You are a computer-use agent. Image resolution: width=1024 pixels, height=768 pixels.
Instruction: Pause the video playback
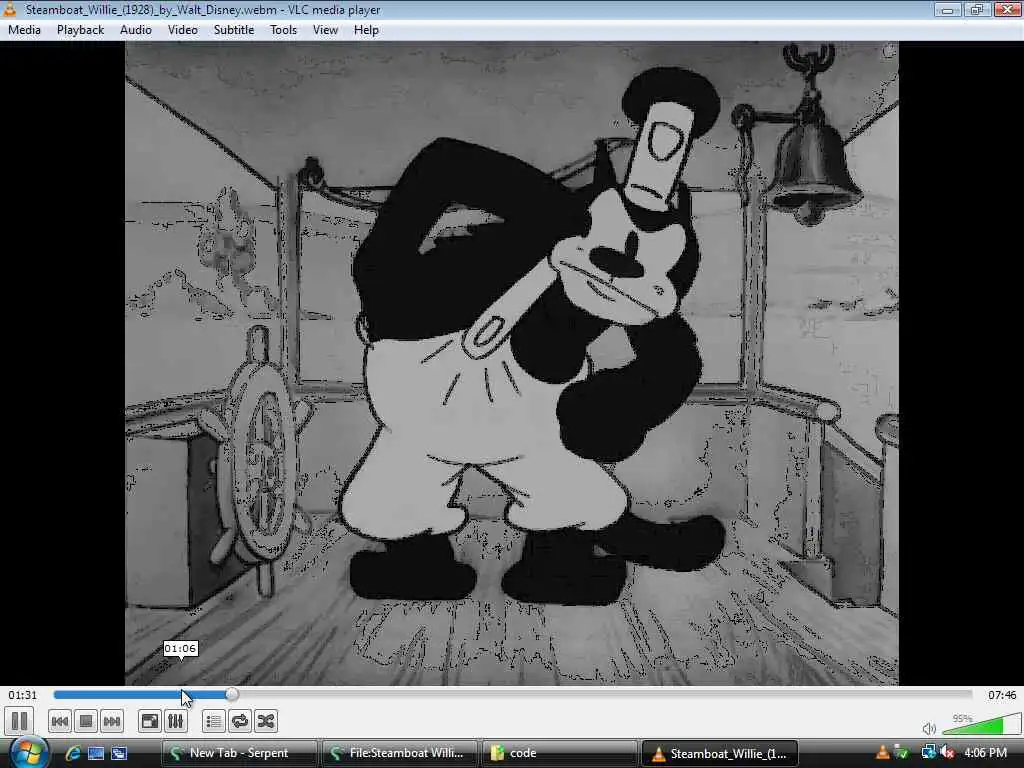20,721
